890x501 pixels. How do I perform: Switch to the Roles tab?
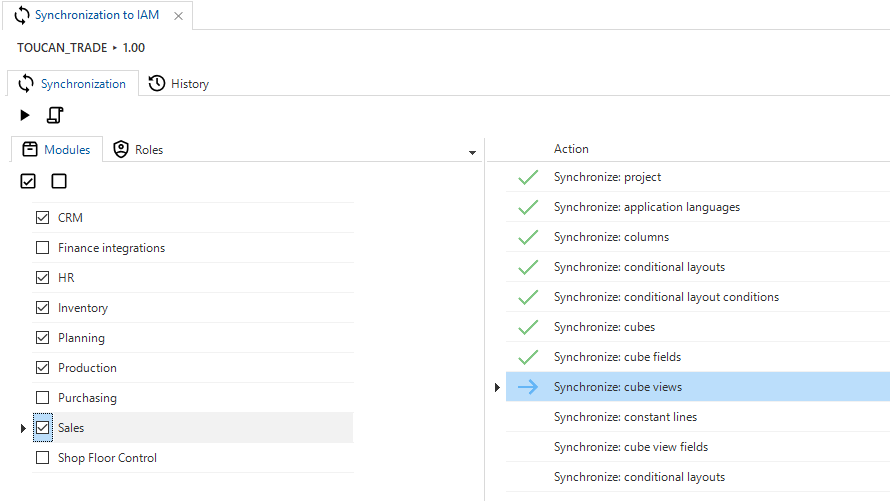[x=138, y=149]
